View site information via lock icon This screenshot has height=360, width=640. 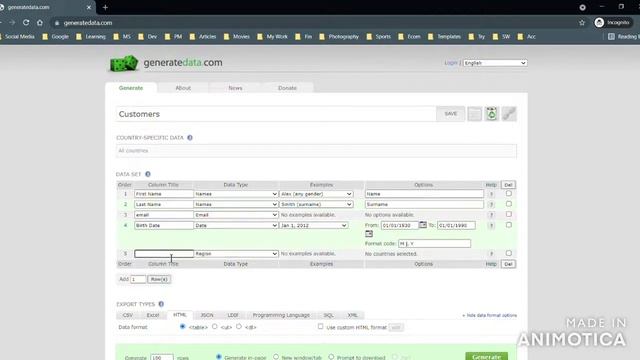[57, 23]
